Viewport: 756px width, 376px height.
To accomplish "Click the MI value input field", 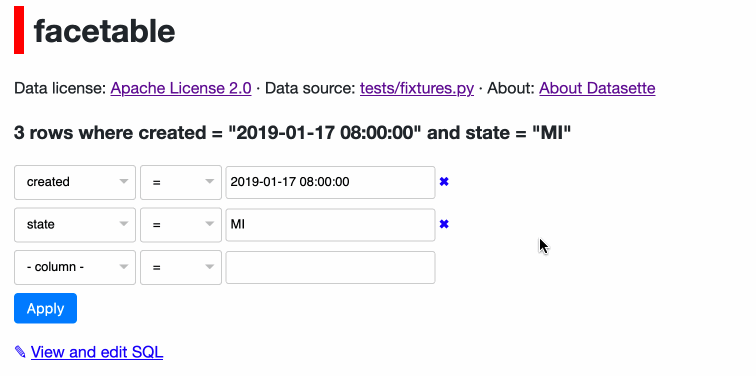I will point(330,225).
